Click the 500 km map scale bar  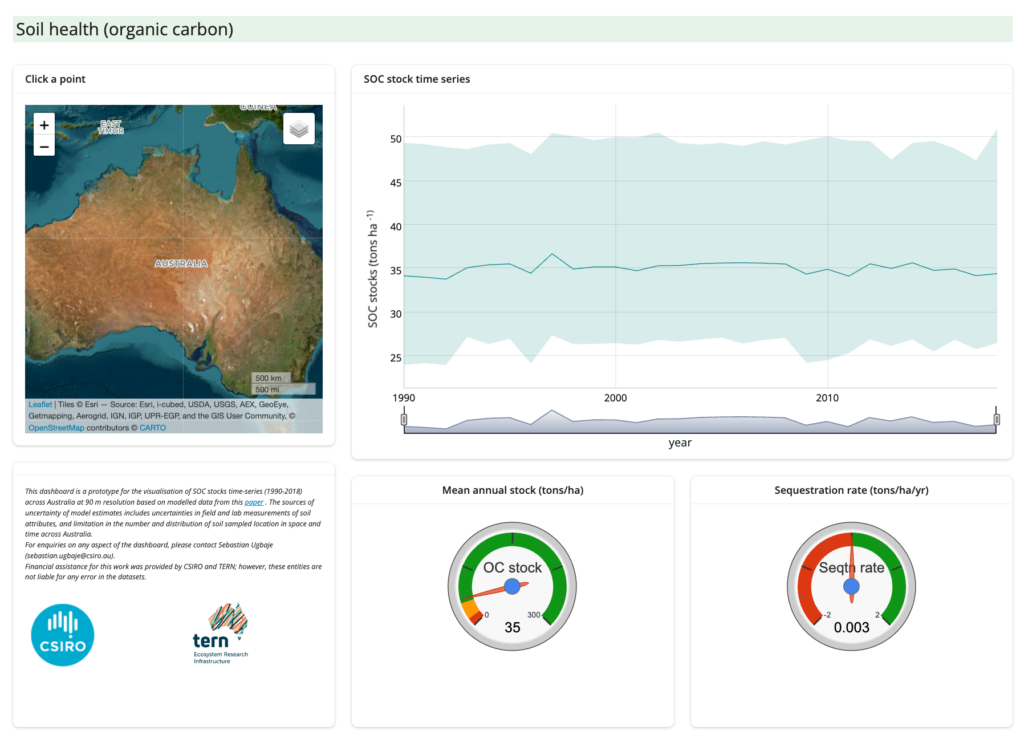(268, 378)
